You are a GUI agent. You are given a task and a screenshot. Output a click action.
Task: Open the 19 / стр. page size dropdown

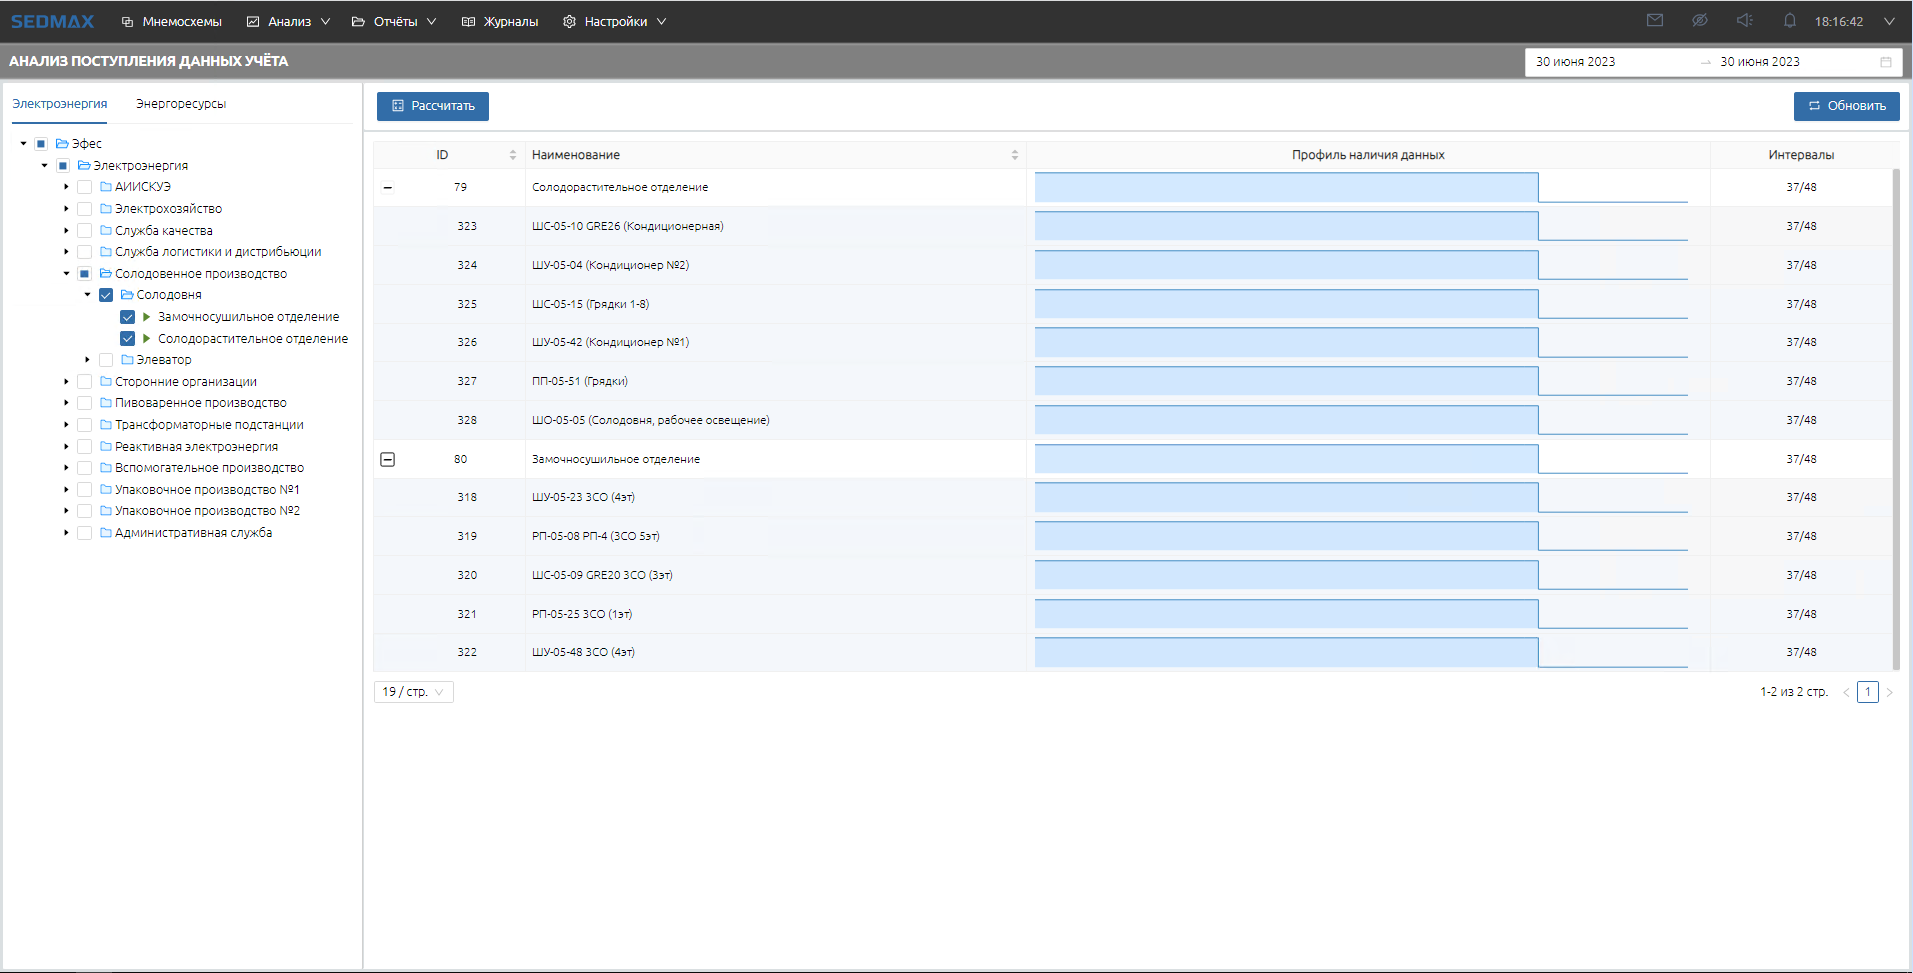tap(413, 692)
